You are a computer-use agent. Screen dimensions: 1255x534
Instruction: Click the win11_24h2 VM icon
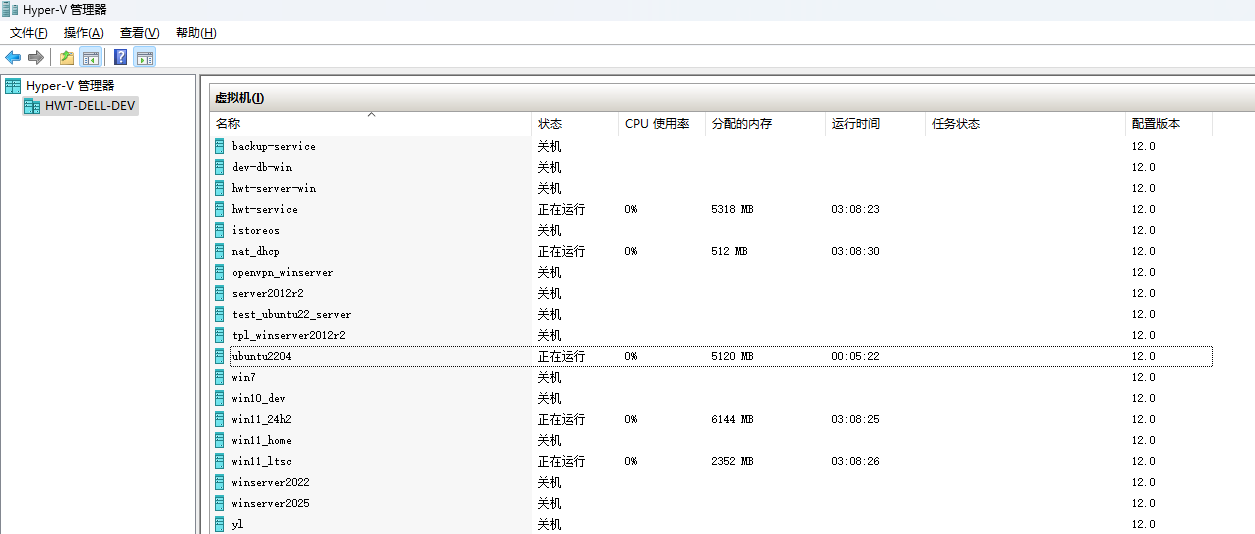point(220,419)
